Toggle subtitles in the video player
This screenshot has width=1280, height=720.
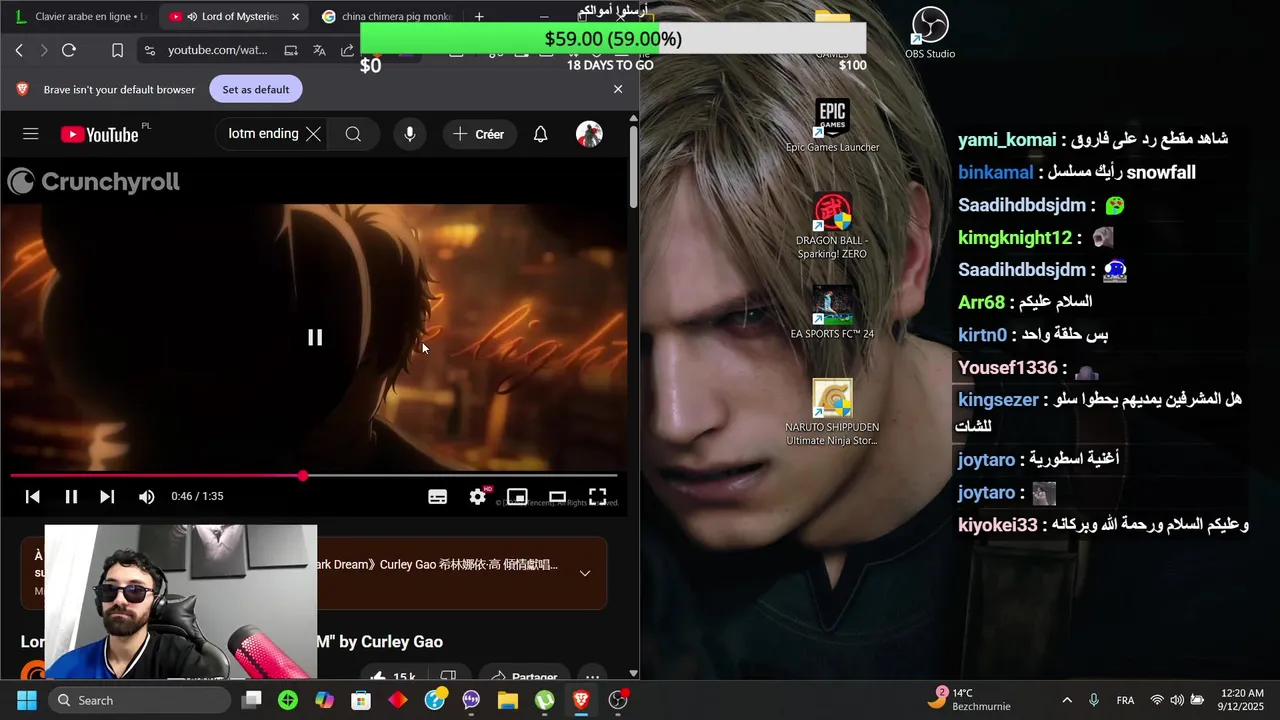click(437, 497)
